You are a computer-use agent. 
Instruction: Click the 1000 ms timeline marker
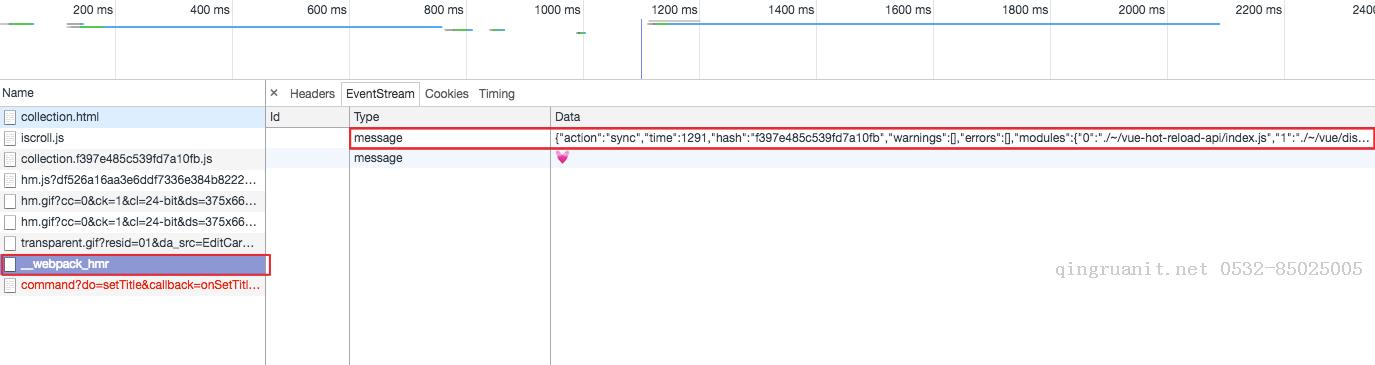tap(558, 10)
